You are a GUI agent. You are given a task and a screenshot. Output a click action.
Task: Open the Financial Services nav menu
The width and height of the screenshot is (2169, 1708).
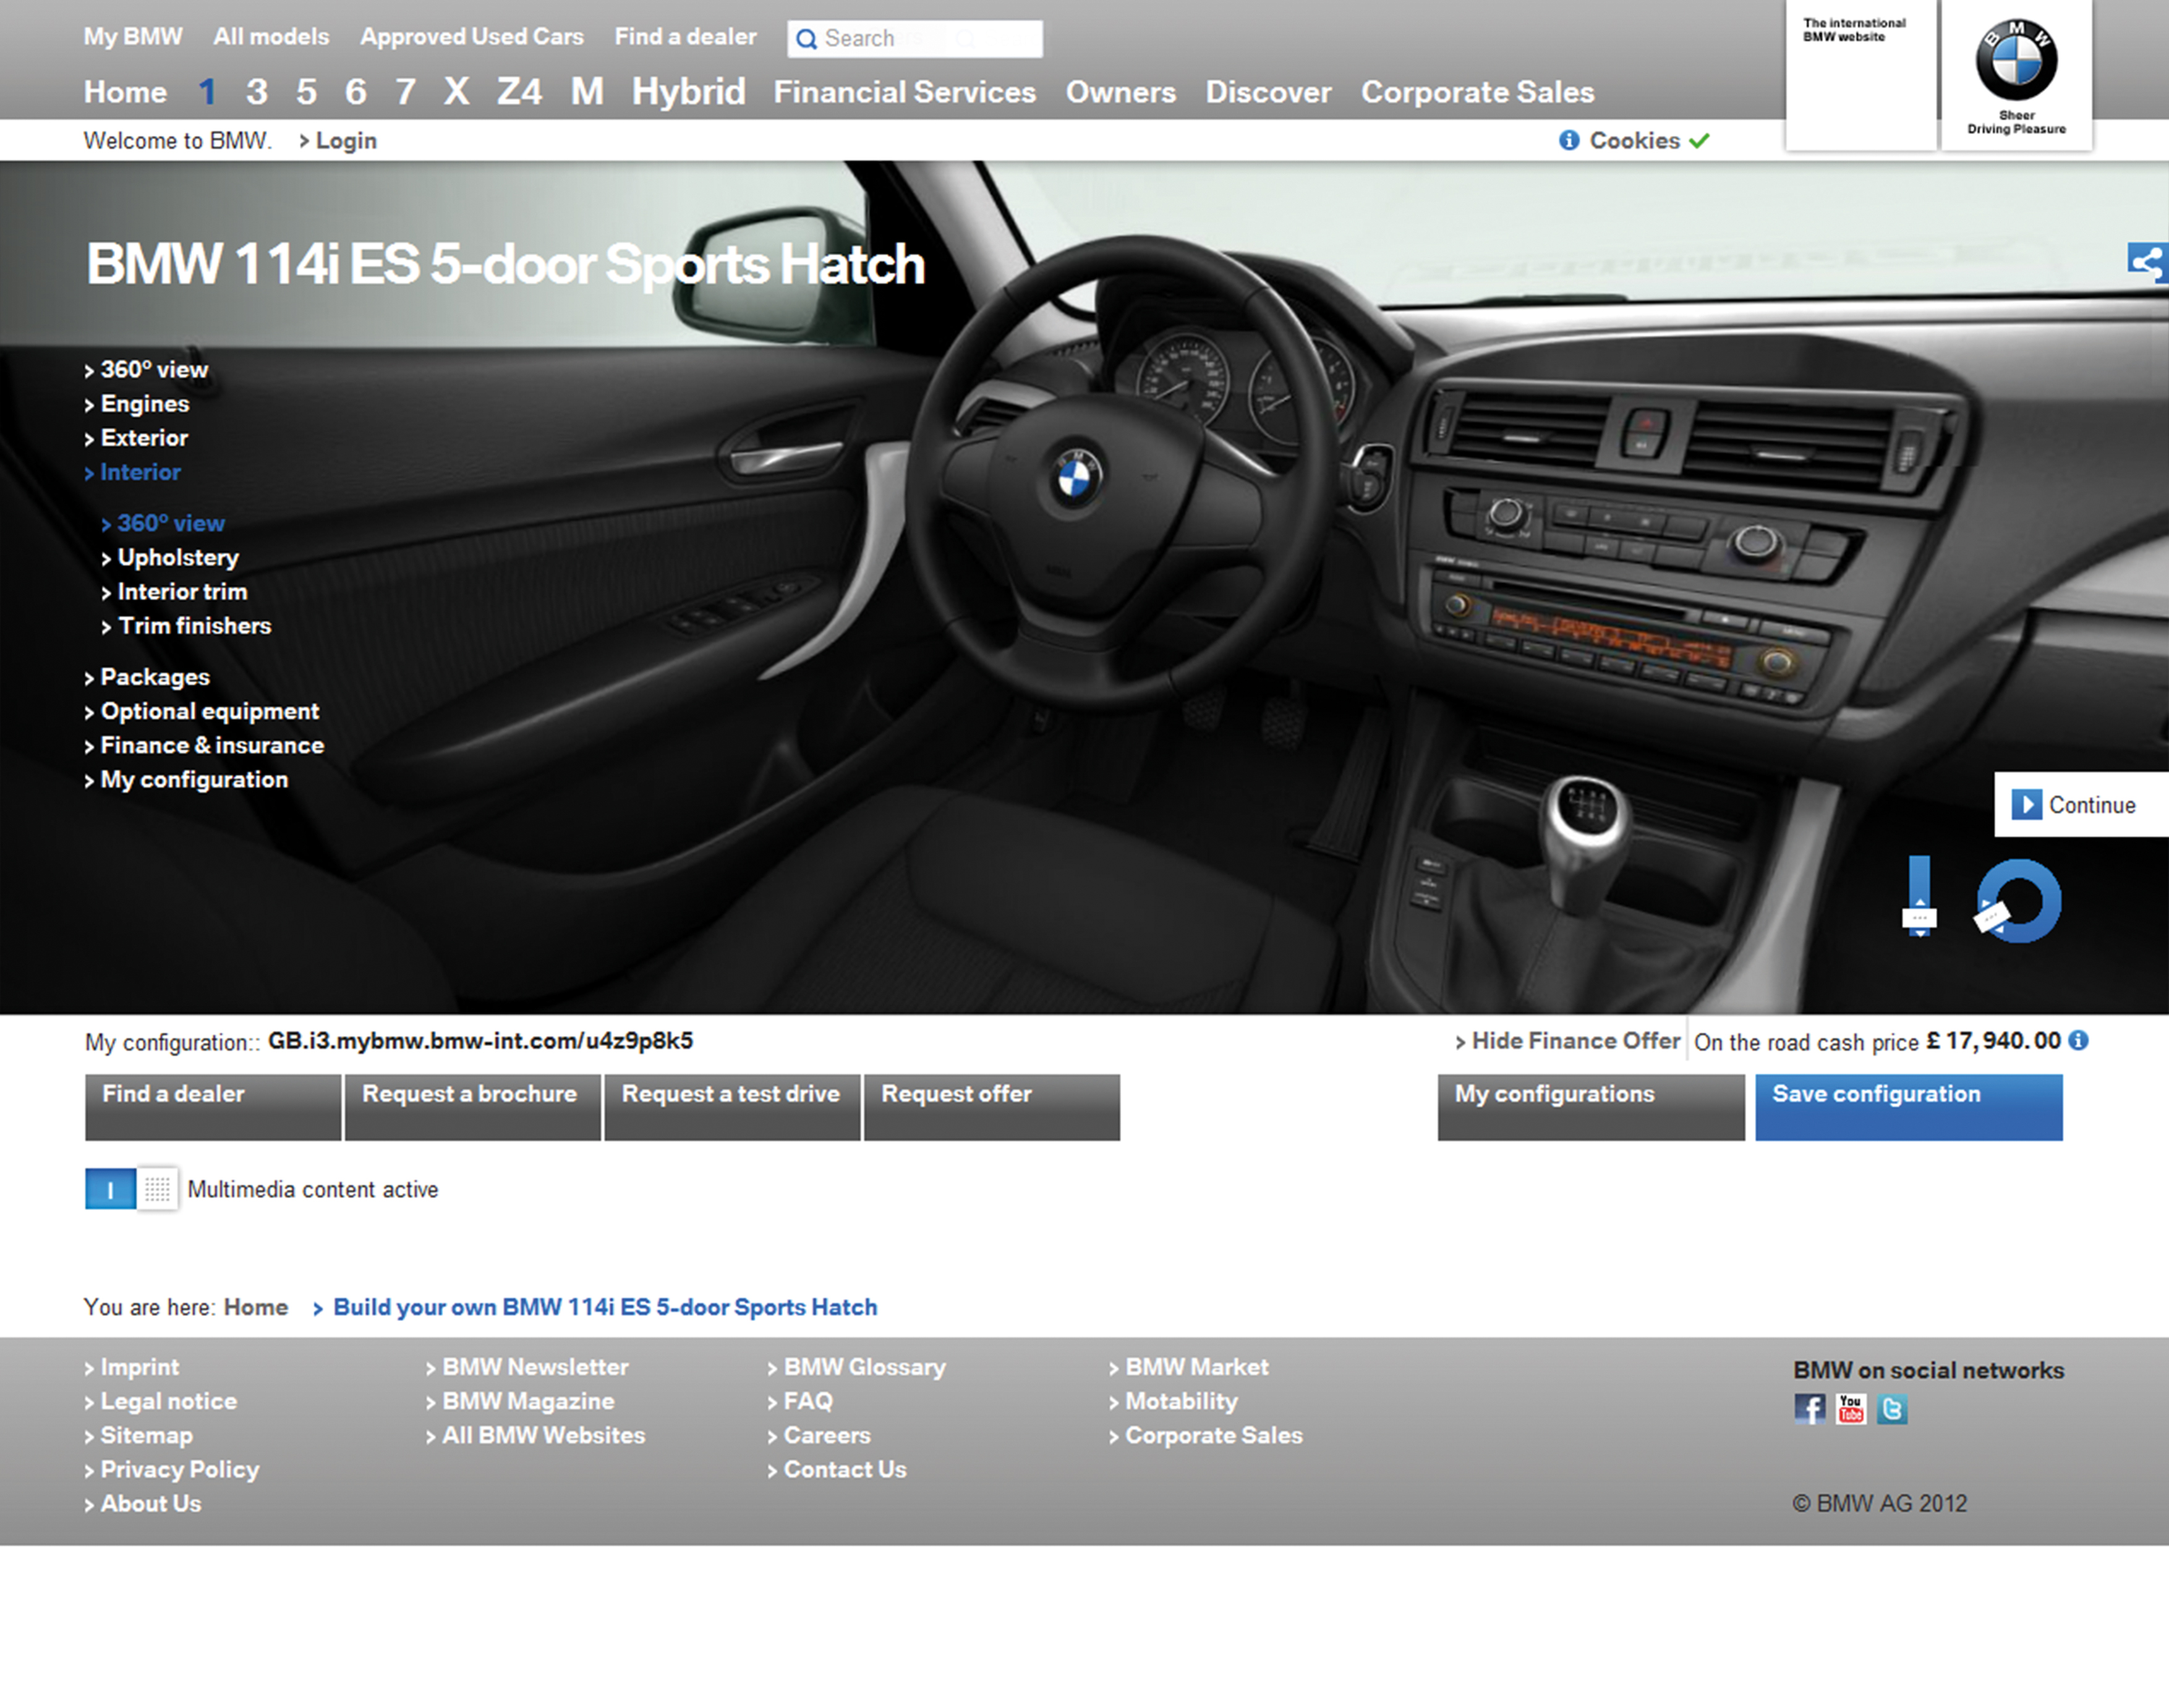(x=904, y=92)
